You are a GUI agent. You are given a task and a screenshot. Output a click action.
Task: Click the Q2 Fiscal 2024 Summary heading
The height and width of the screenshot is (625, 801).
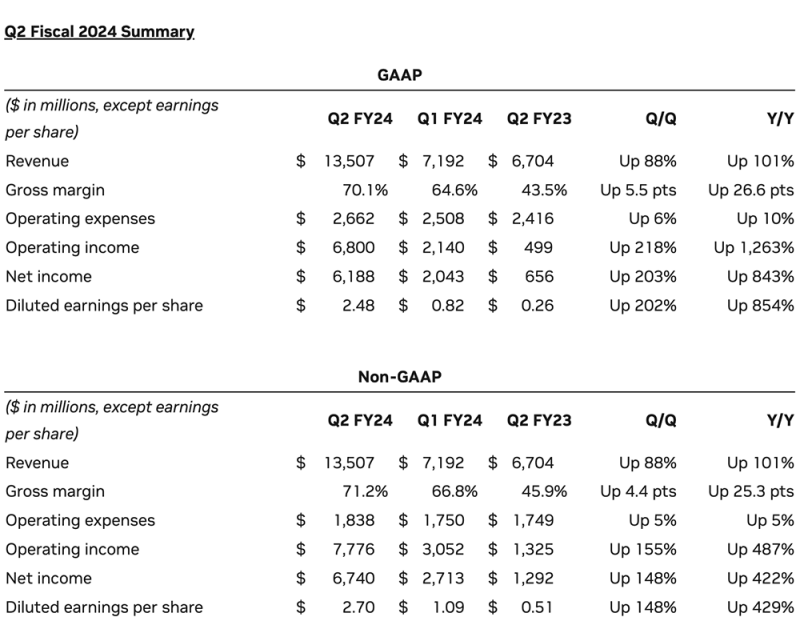click(x=99, y=31)
